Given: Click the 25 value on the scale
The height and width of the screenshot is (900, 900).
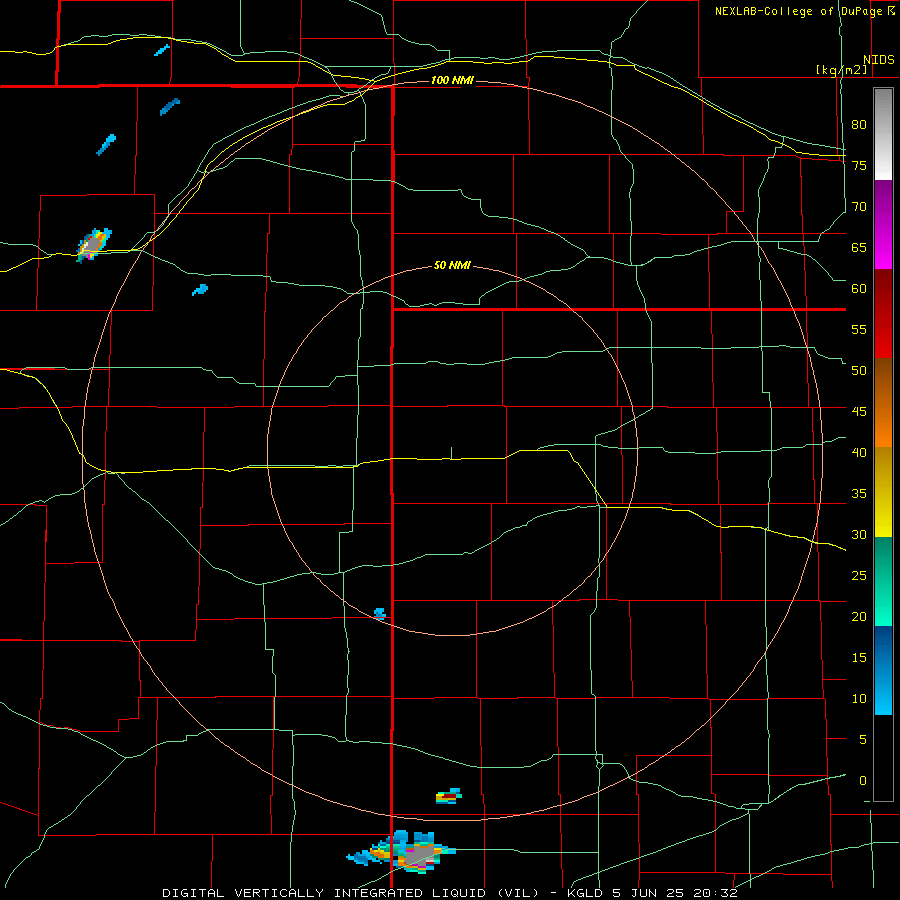Looking at the screenshot, I should click(859, 576).
